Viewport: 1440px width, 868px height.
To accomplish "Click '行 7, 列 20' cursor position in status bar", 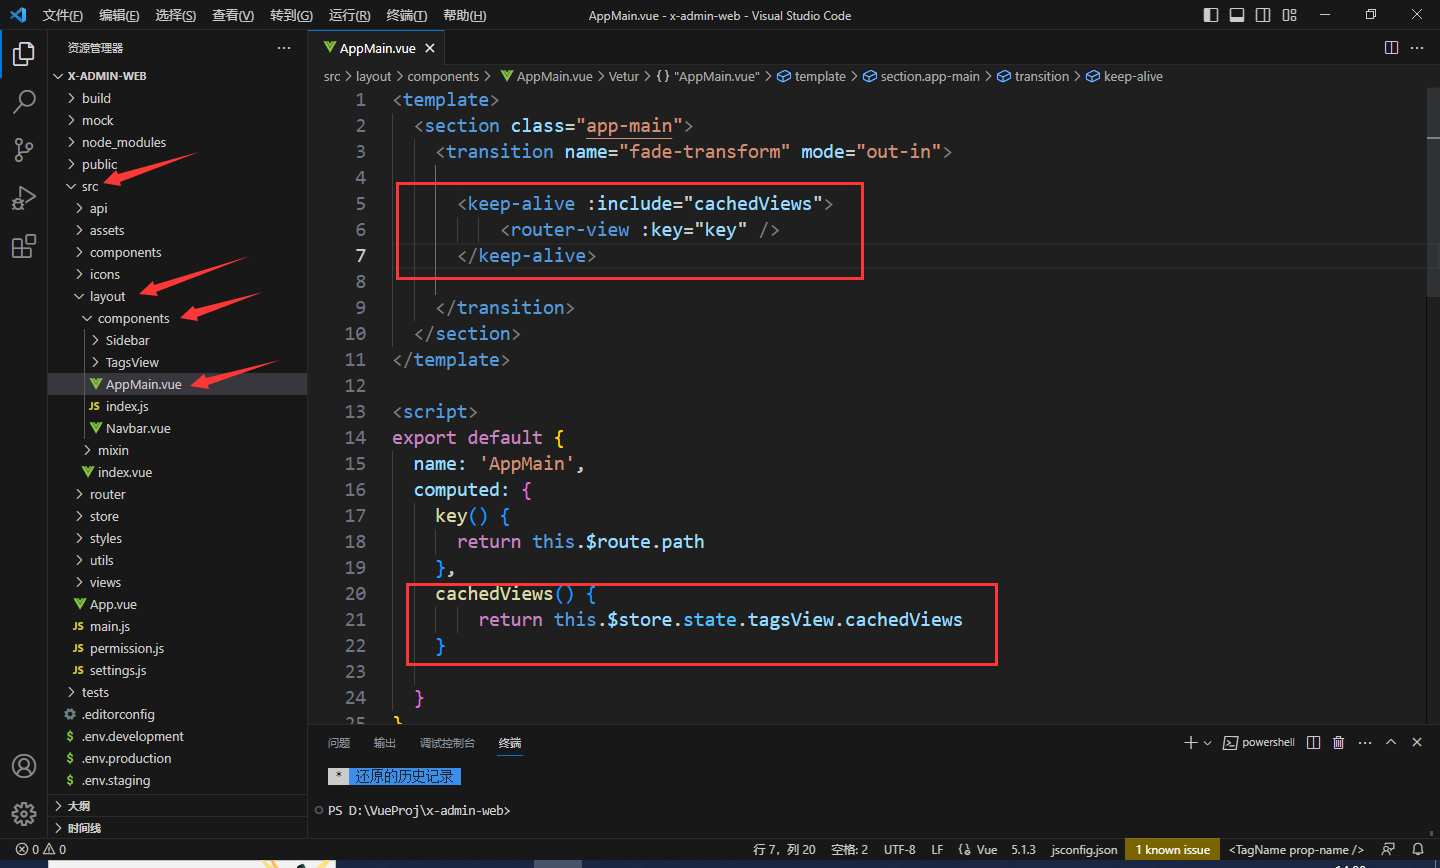I will point(784,849).
